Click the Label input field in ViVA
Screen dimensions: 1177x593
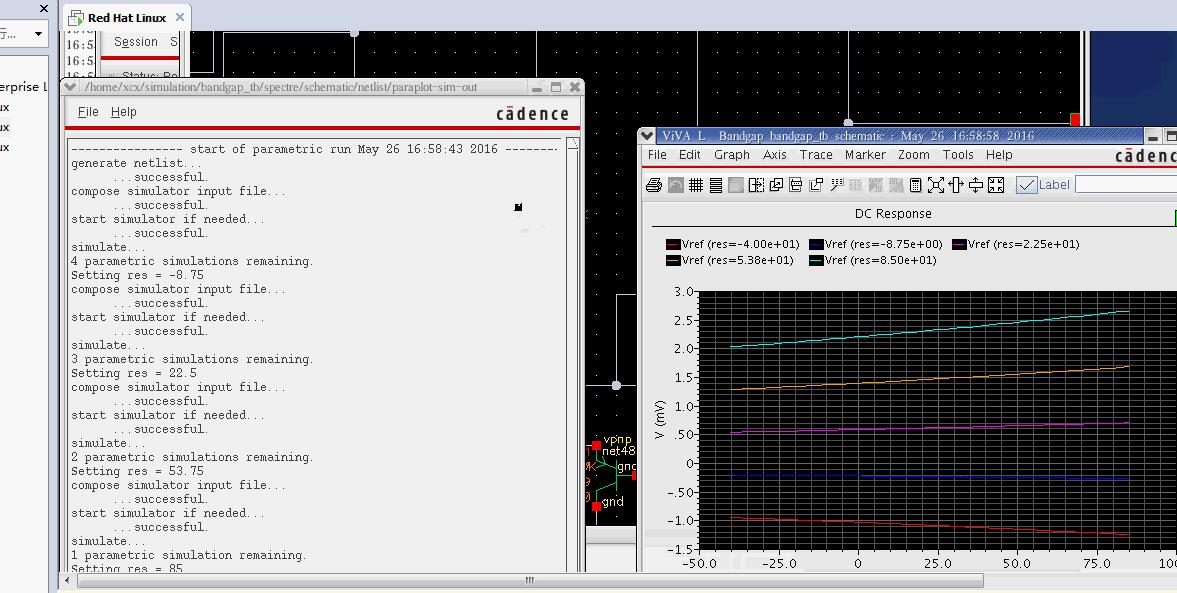(1126, 185)
